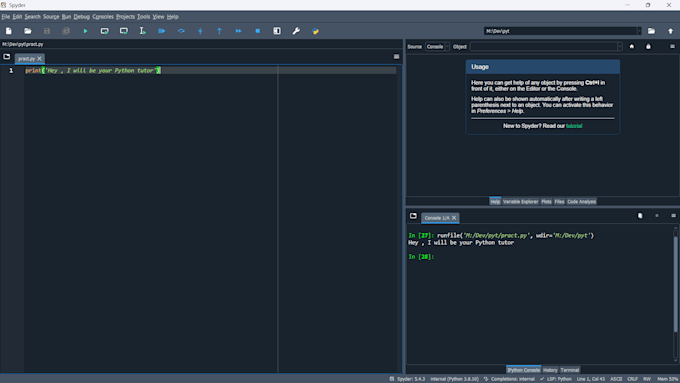The width and height of the screenshot is (680, 383).
Task: Open the Source menu
Action: [x=51, y=16]
